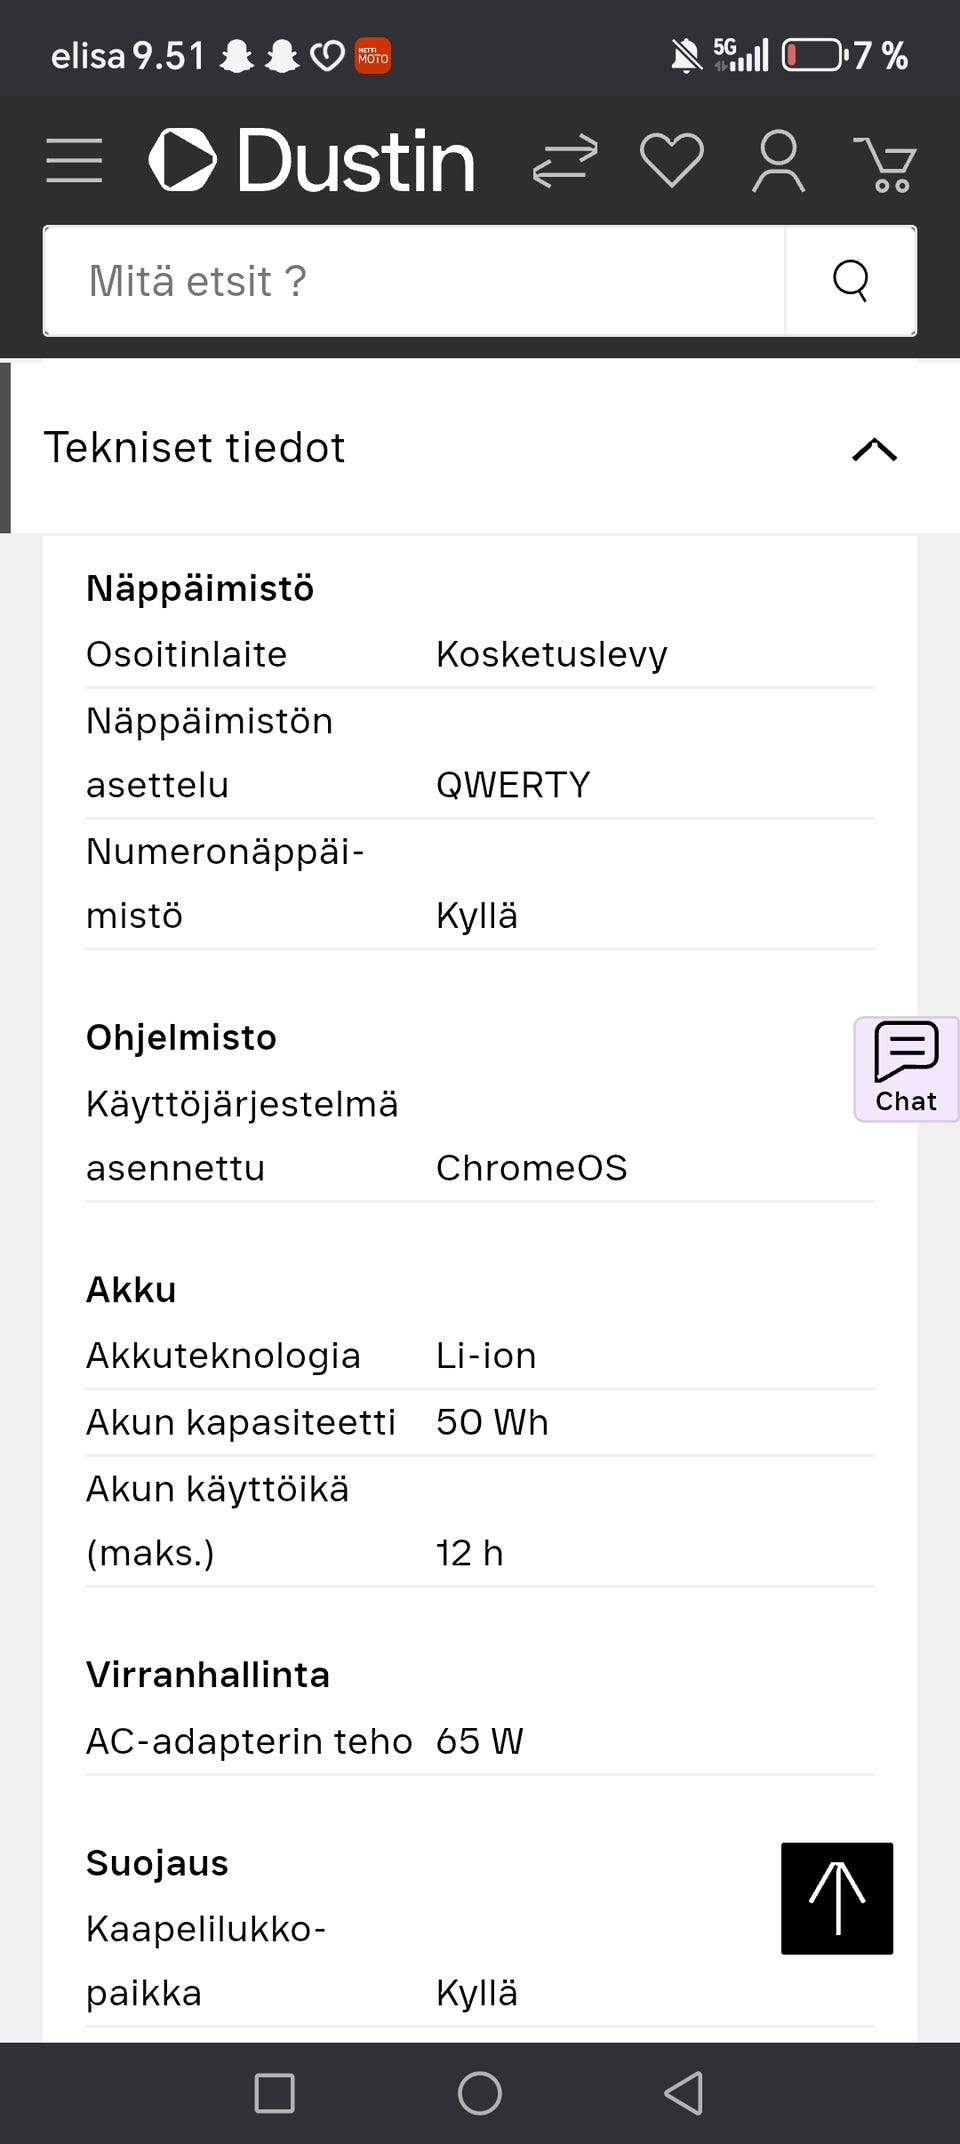This screenshot has height=2144, width=960.
Task: Open the product comparison arrows icon
Action: pyautogui.click(x=566, y=158)
